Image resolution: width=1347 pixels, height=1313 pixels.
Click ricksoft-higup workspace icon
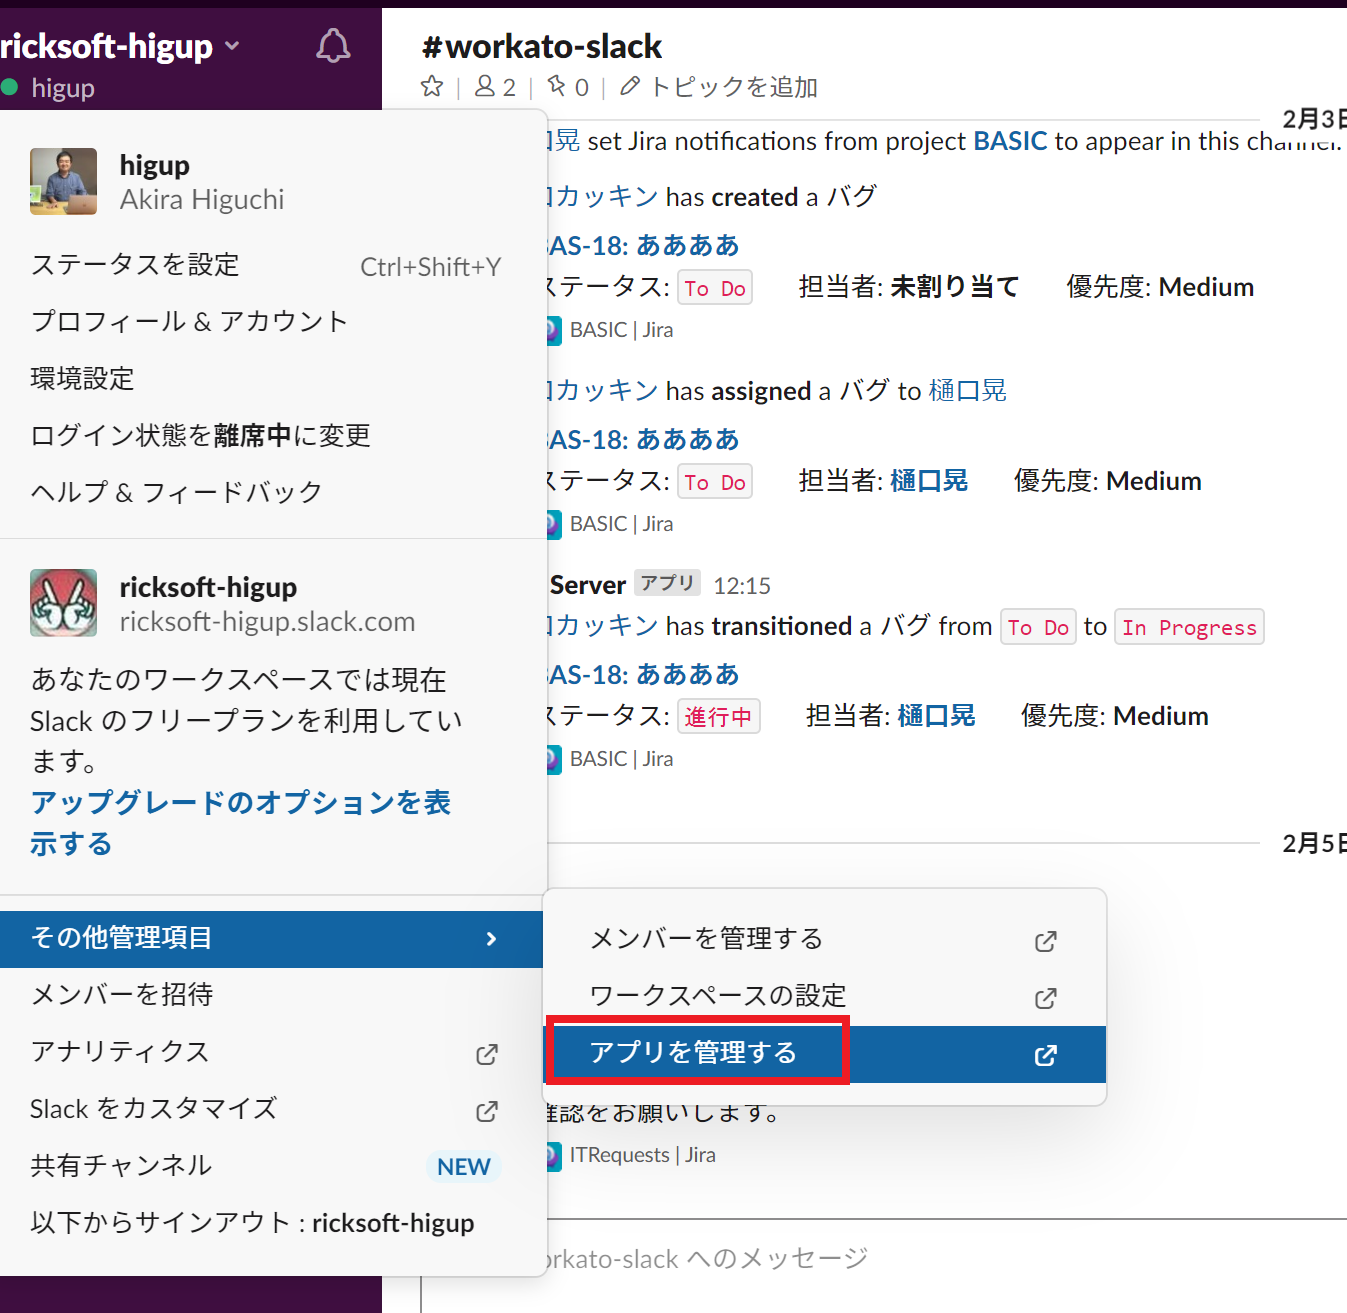(64, 603)
